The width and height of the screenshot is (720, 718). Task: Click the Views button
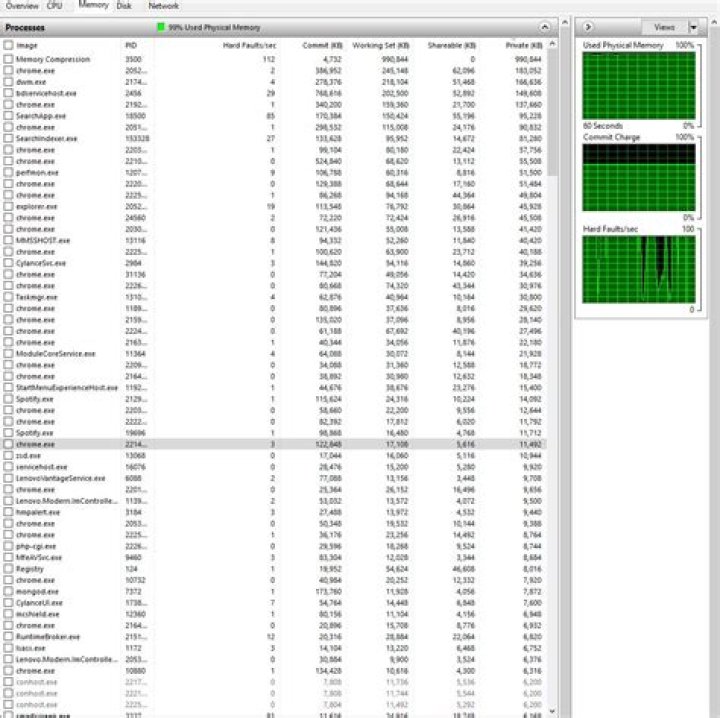tap(664, 27)
